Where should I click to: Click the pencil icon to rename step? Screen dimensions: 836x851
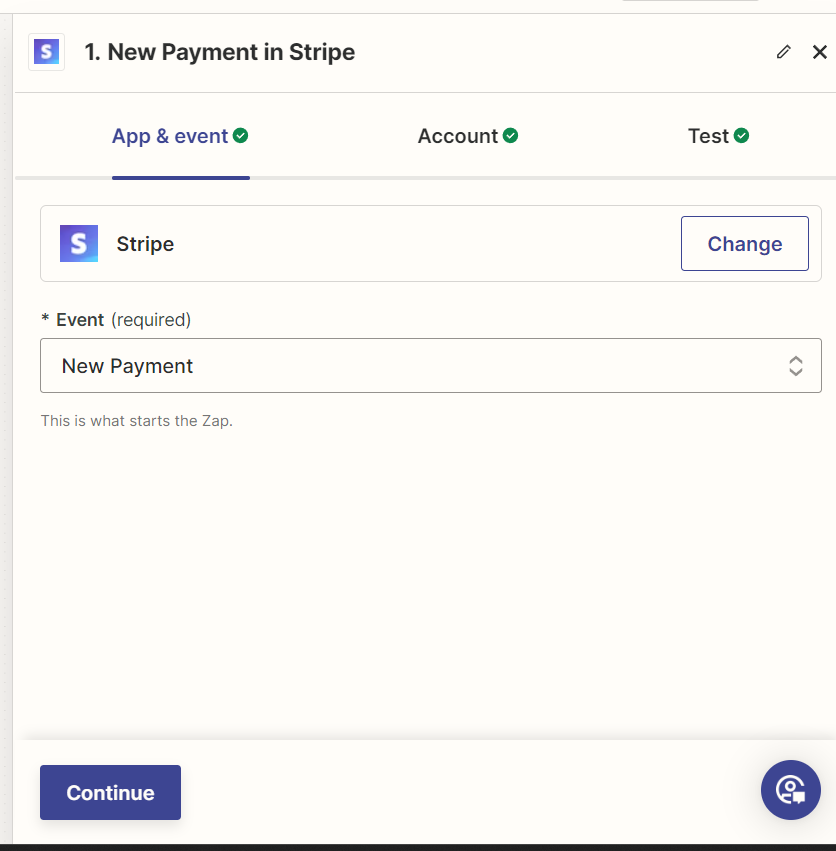click(783, 52)
